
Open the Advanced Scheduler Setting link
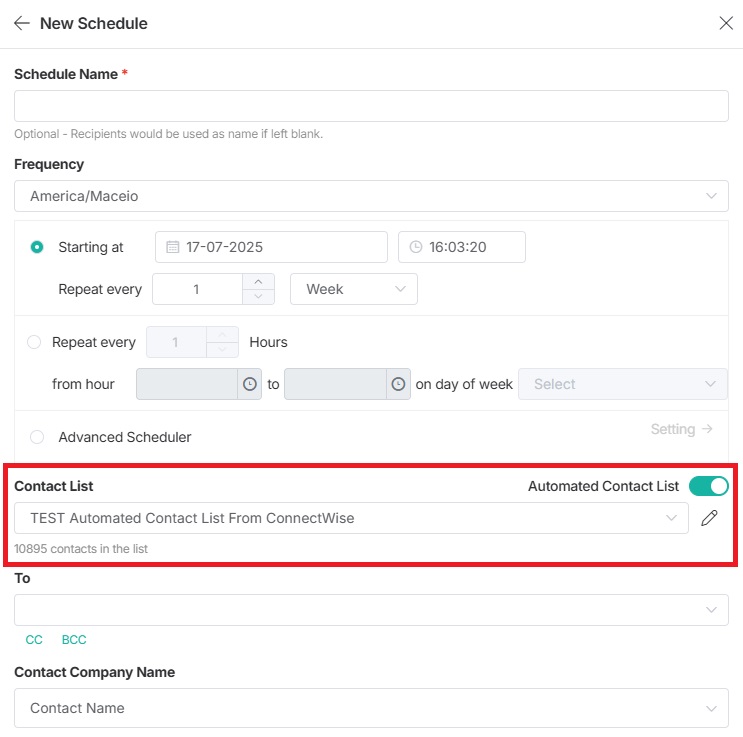(x=681, y=429)
